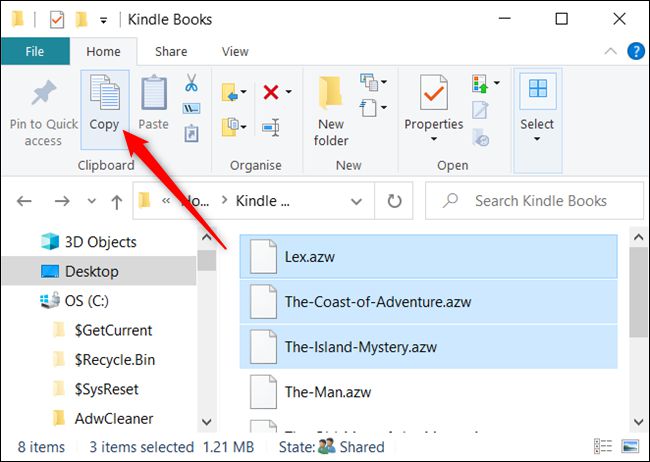The image size is (650, 462).
Task: Pin to Quick access icon
Action: pos(44,92)
